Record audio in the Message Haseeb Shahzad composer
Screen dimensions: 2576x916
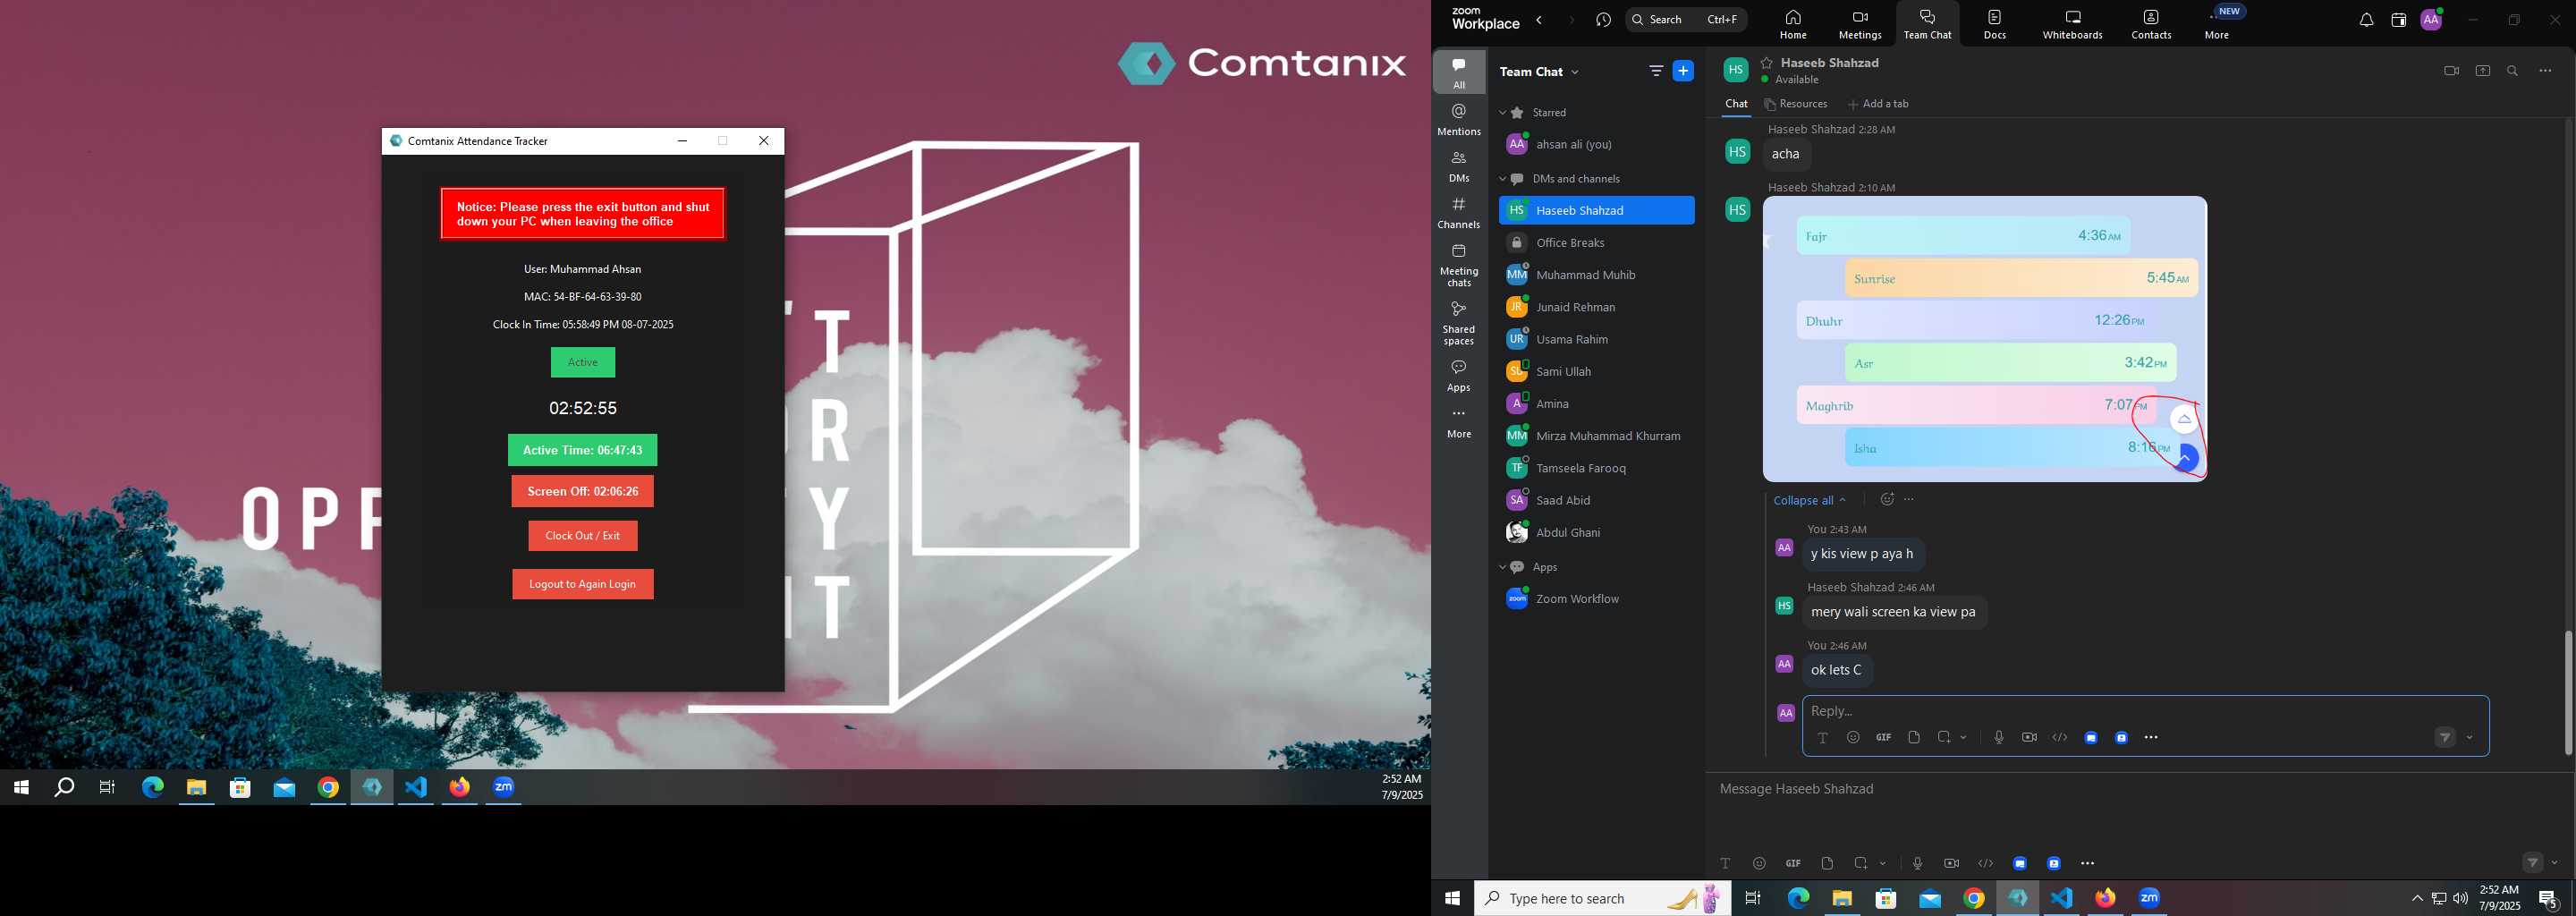point(1917,863)
